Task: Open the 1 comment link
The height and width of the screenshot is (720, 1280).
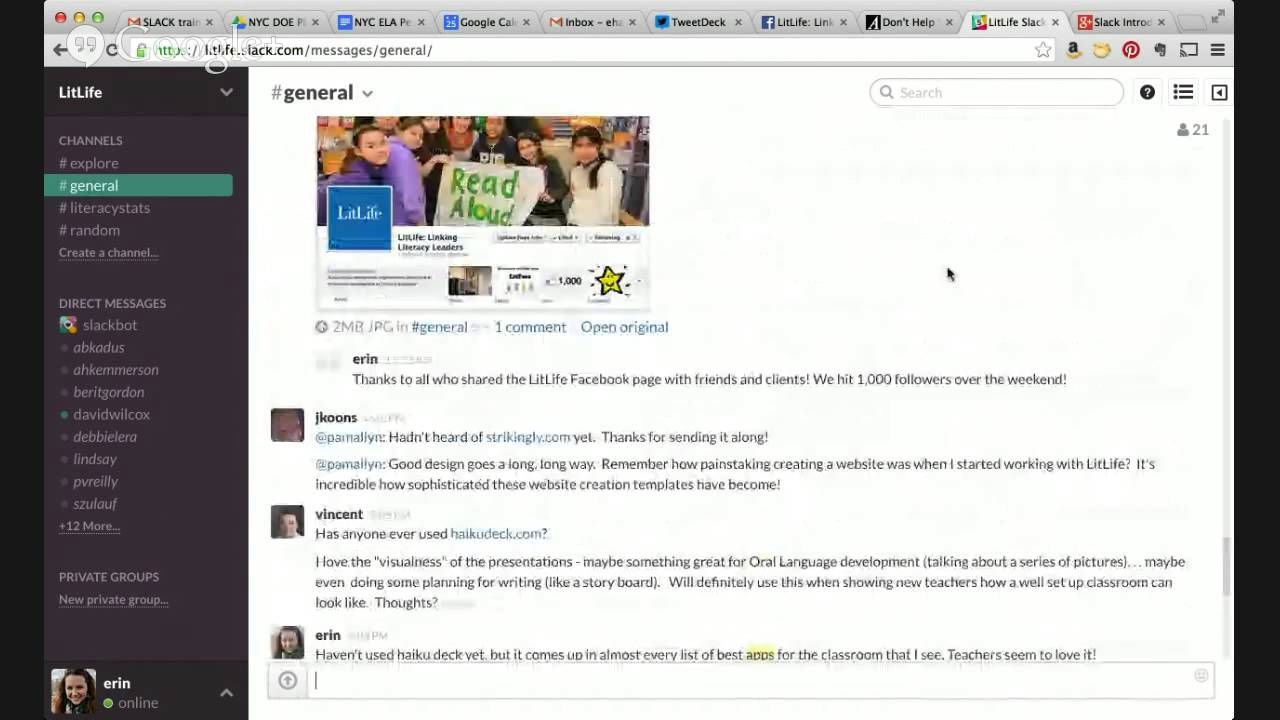Action: (530, 327)
